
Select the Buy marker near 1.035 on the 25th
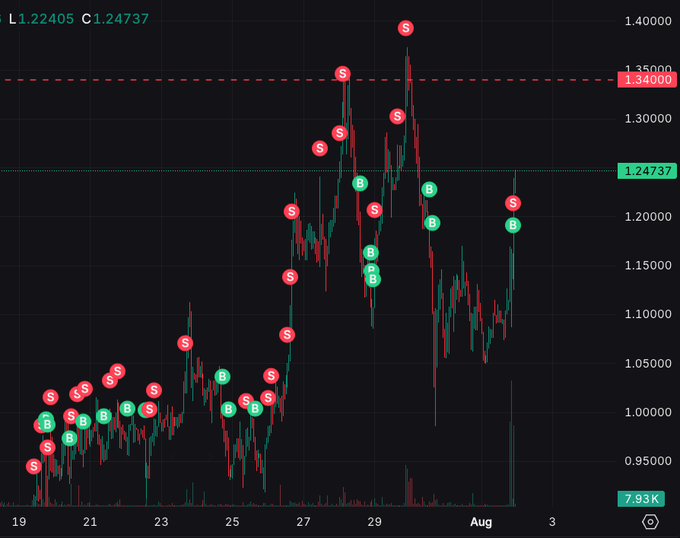pyautogui.click(x=222, y=377)
